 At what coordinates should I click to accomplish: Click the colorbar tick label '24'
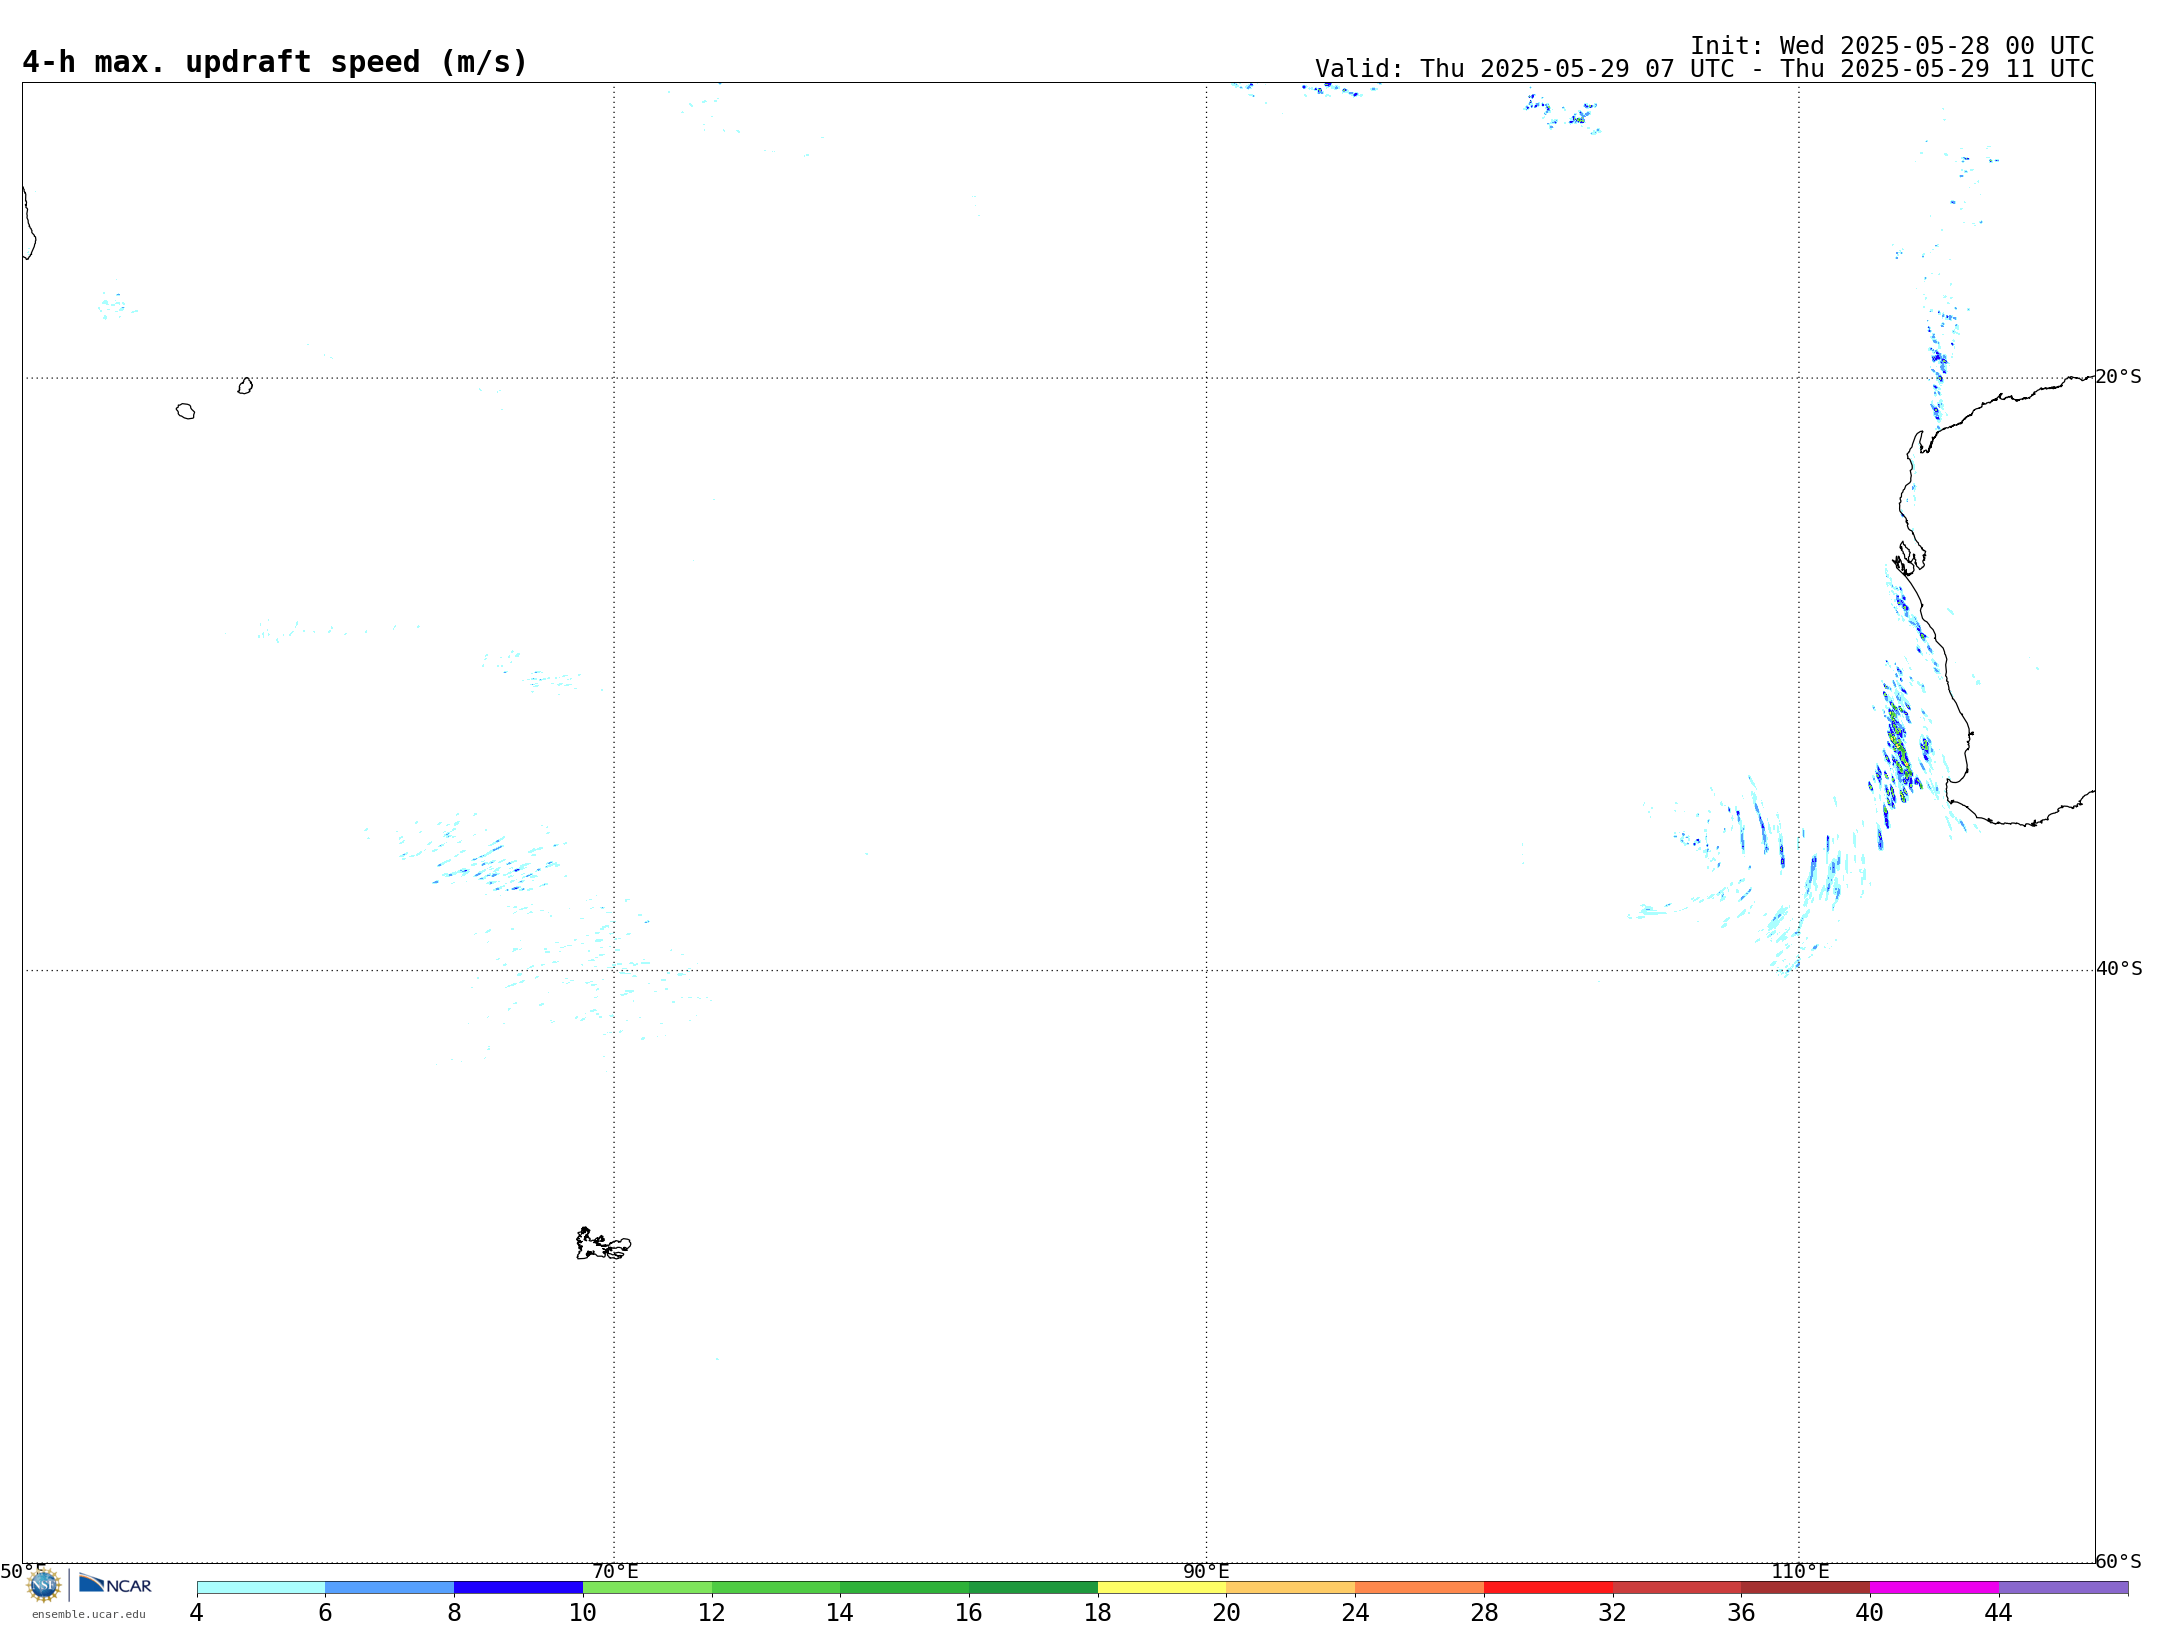(1355, 1613)
